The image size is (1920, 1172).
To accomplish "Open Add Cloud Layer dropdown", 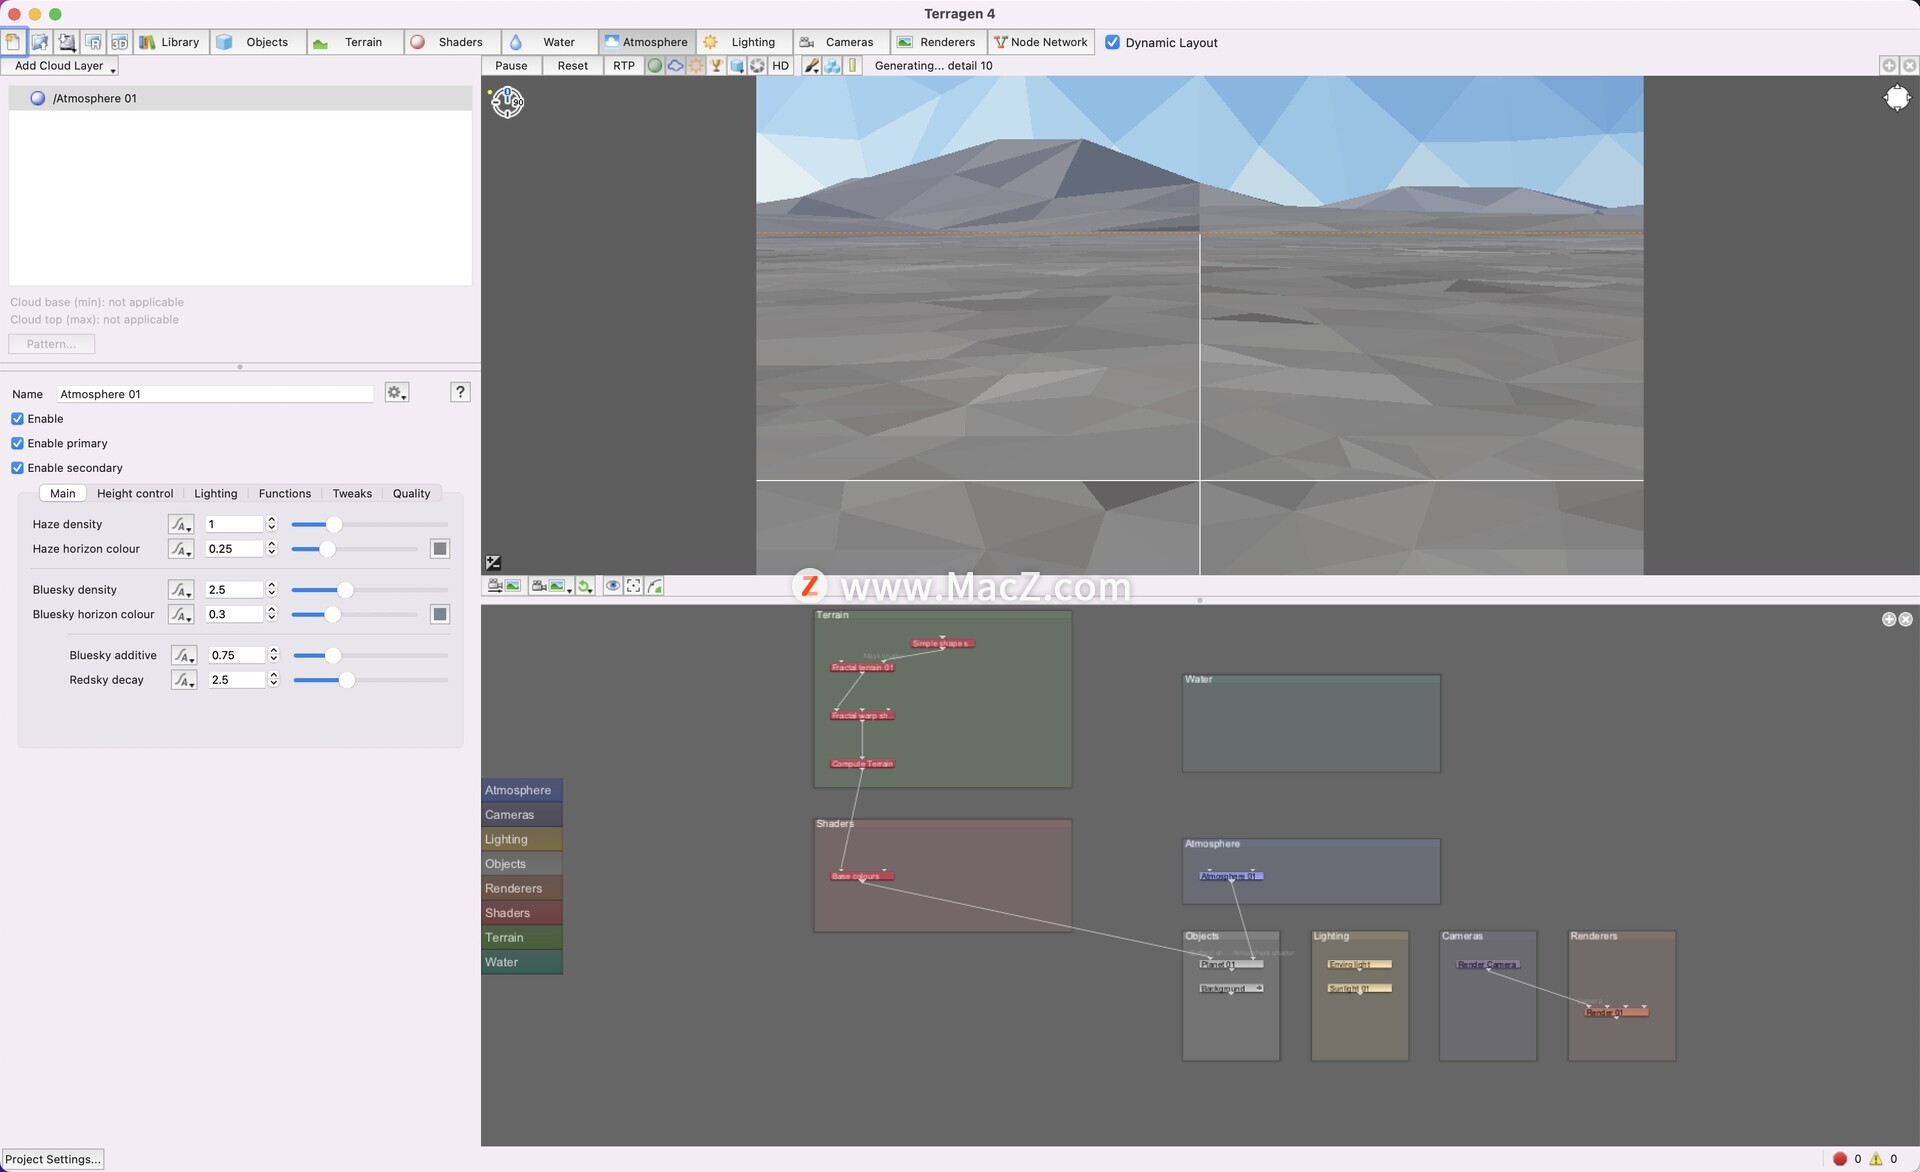I will click(60, 66).
